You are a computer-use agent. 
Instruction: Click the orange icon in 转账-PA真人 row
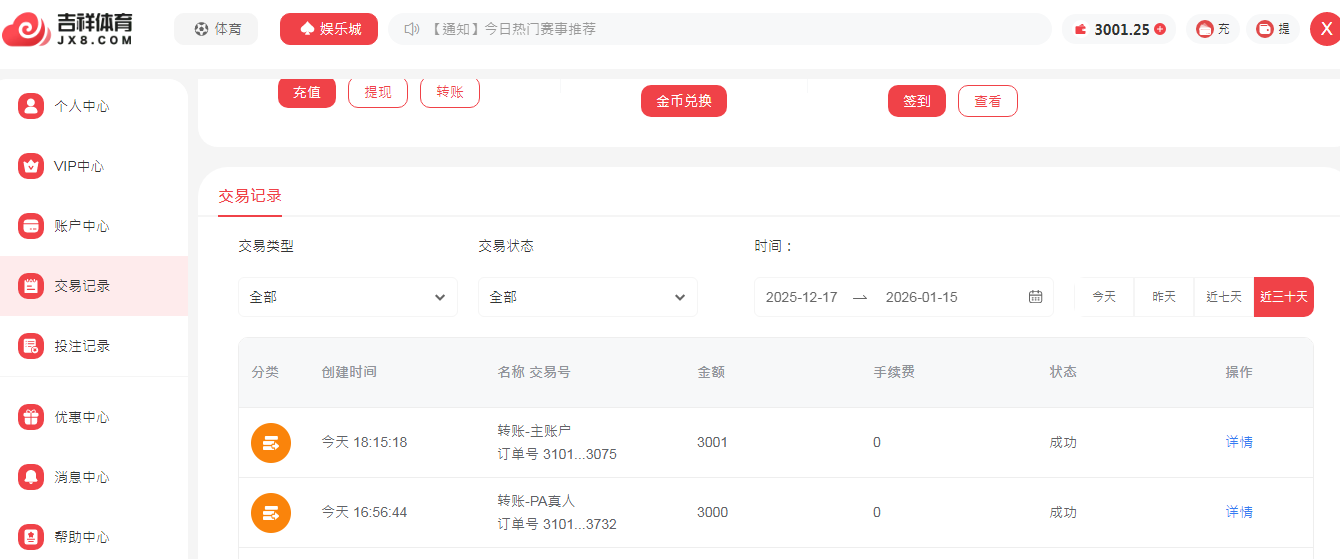[271, 513]
